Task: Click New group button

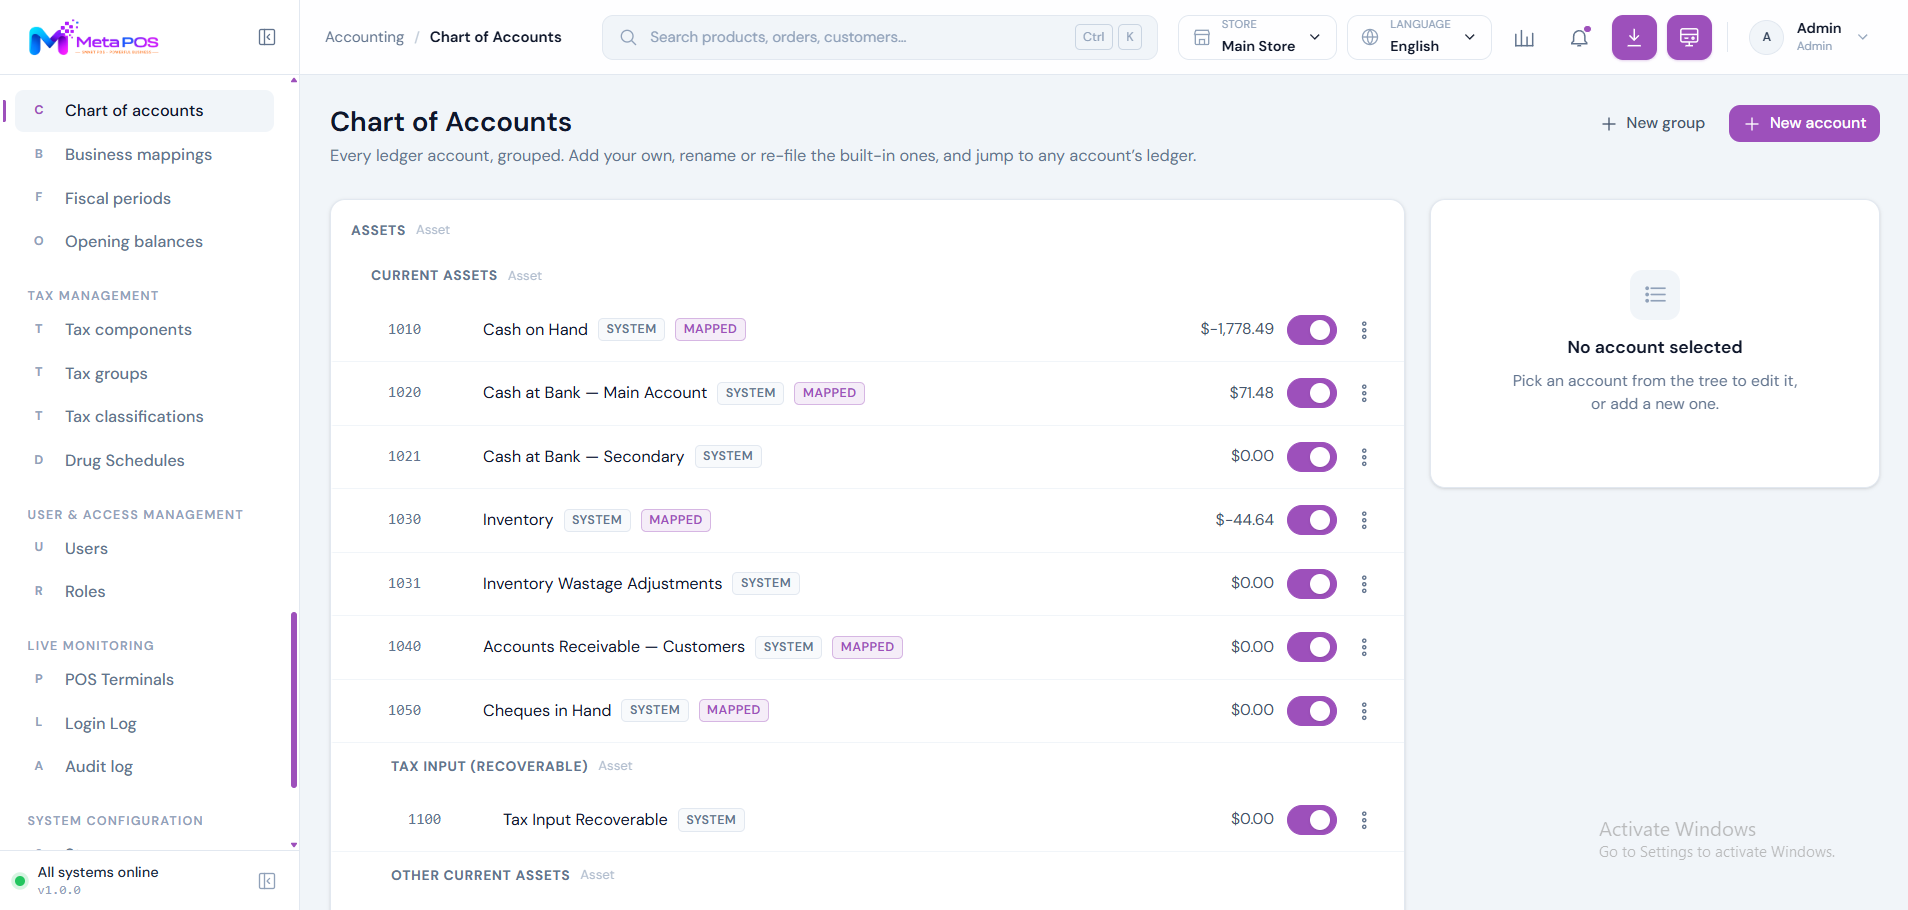Action: tap(1653, 123)
